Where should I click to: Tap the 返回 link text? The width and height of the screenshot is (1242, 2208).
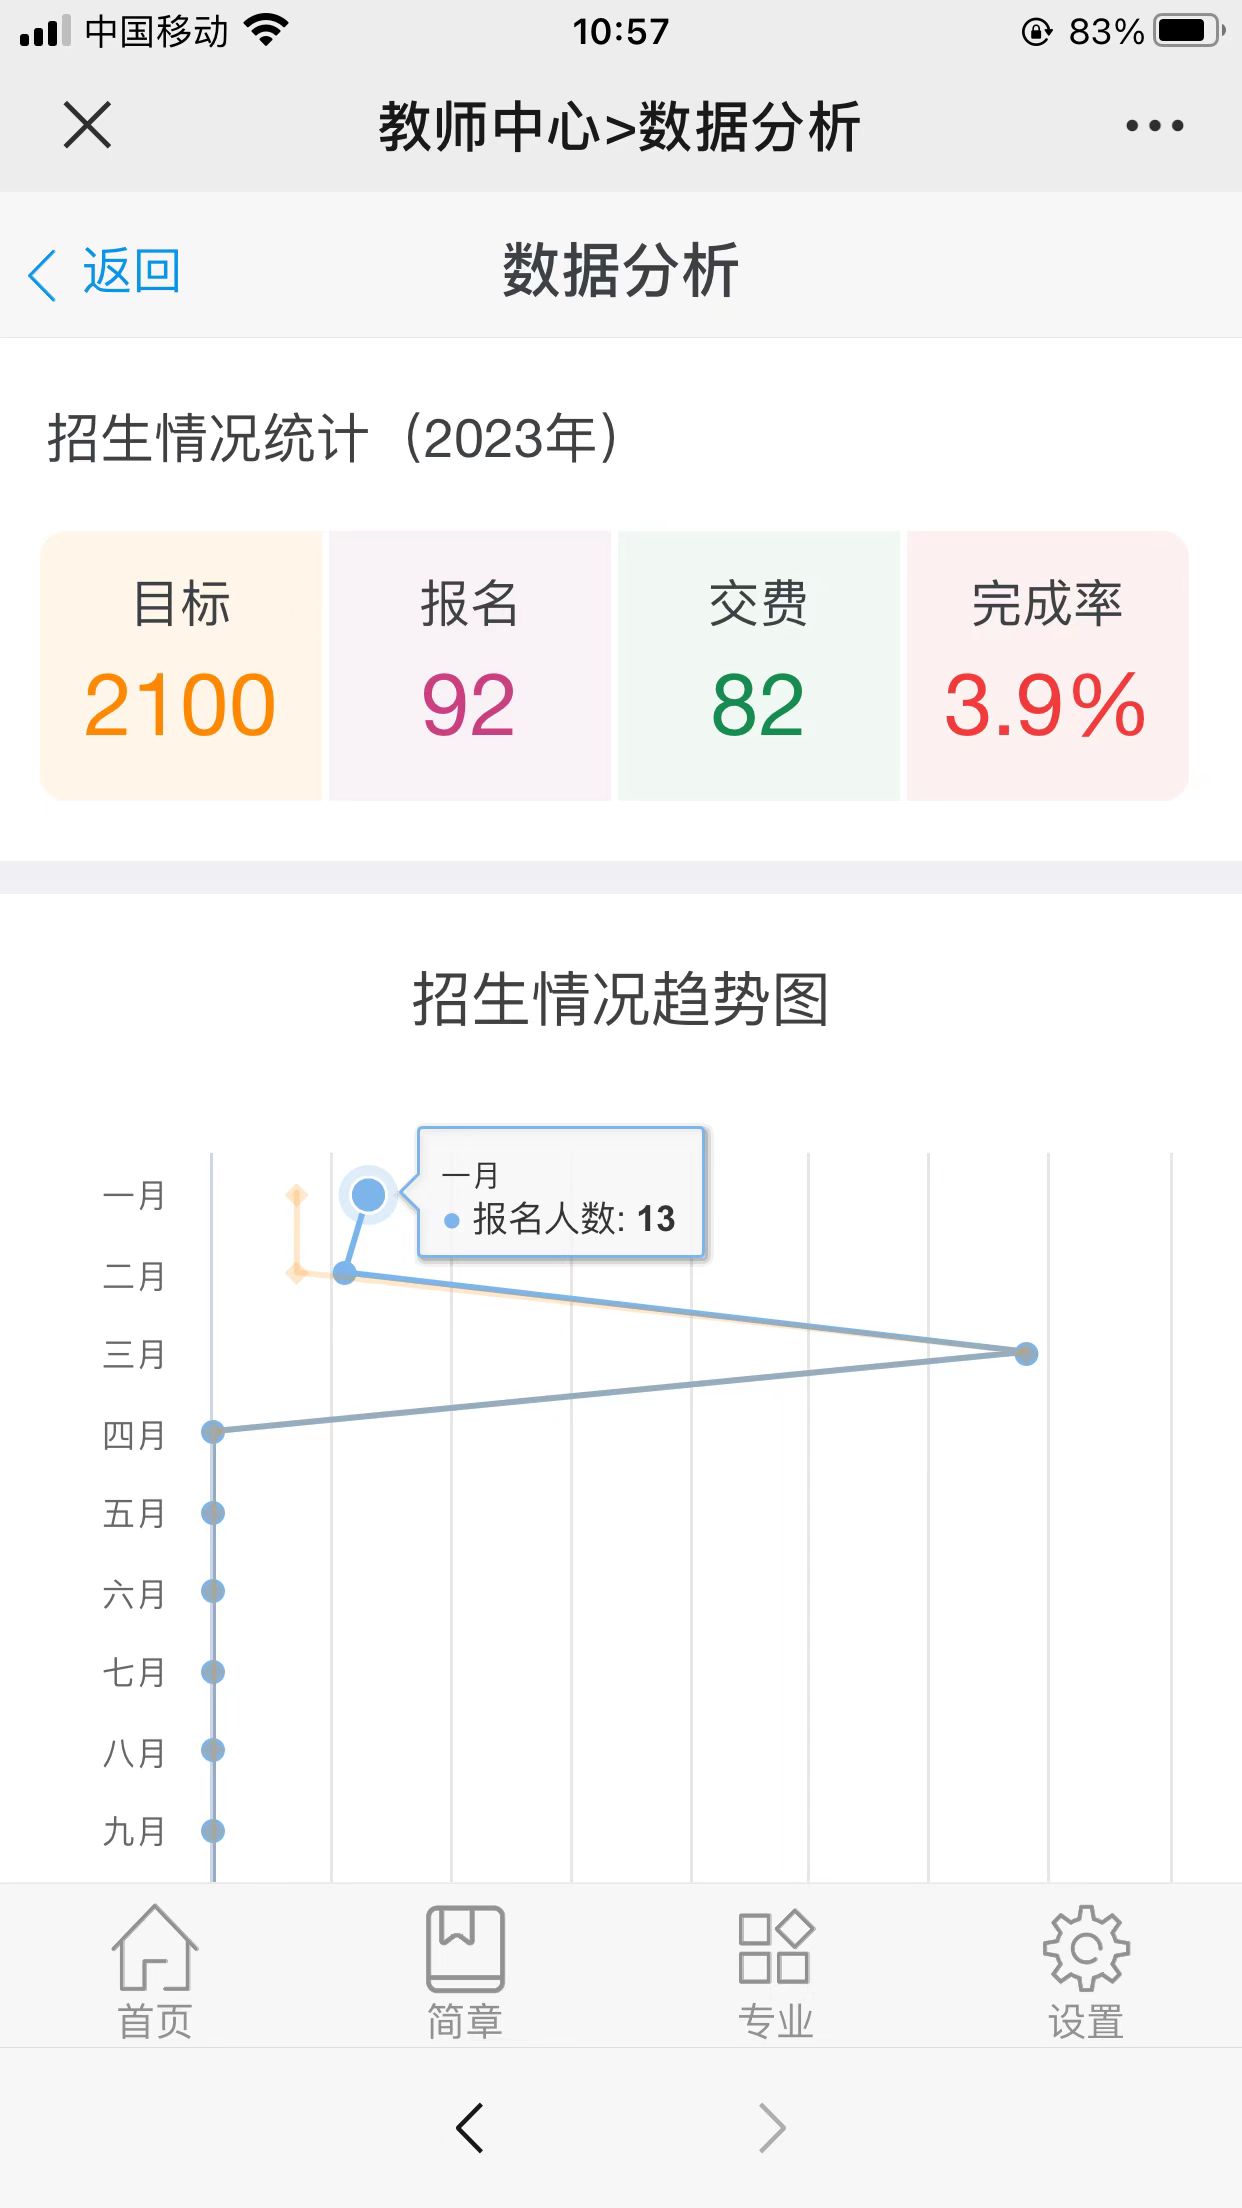click(x=131, y=272)
